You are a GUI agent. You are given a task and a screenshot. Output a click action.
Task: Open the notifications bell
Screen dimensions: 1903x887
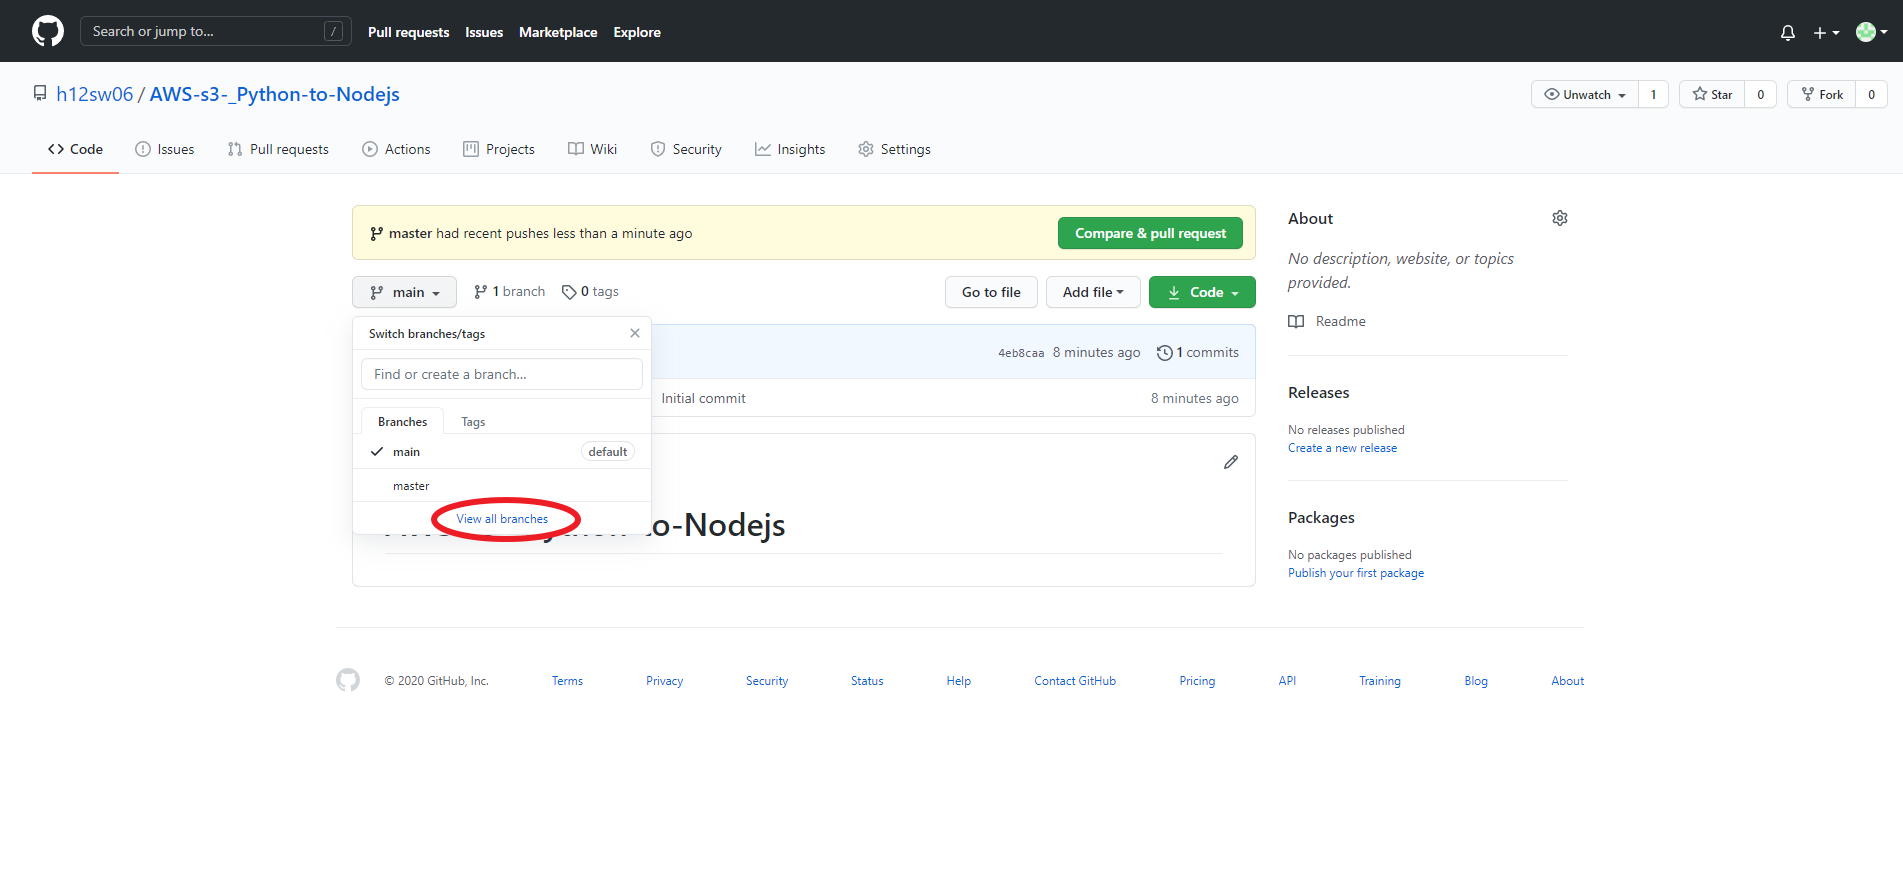point(1788,32)
